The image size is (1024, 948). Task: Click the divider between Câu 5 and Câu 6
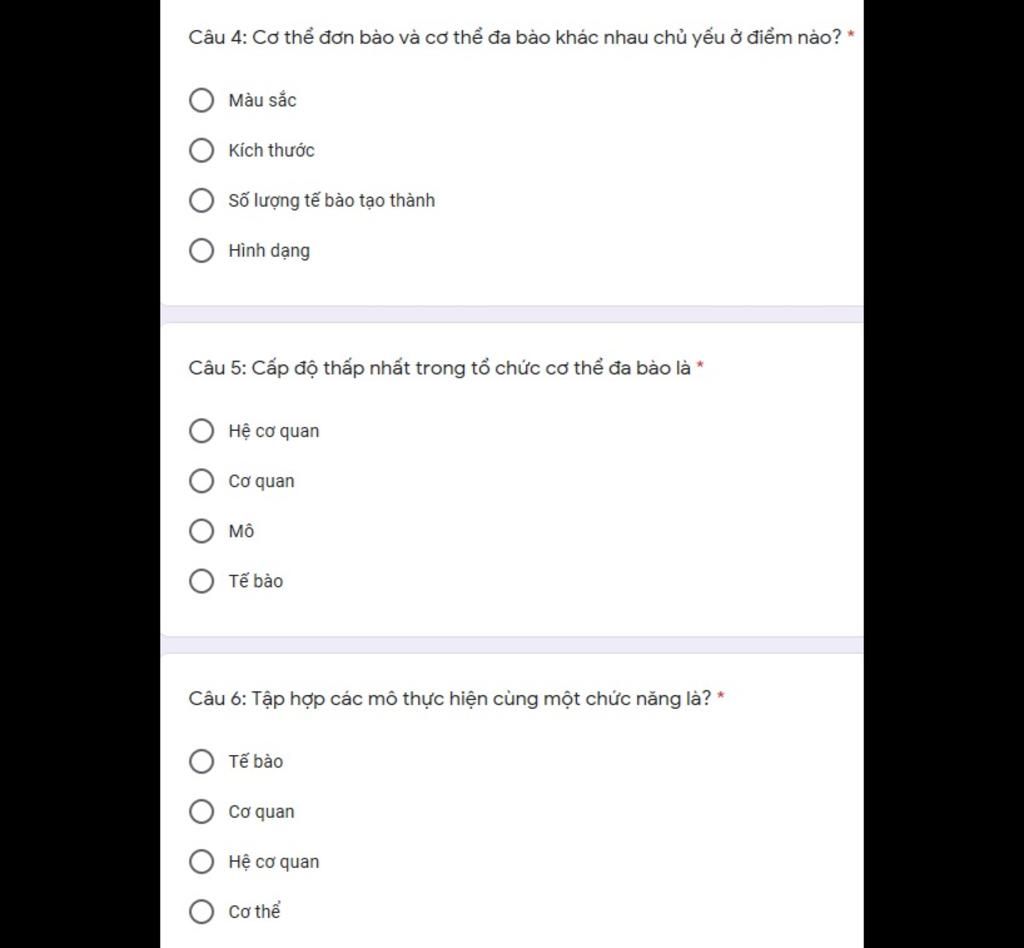click(511, 645)
